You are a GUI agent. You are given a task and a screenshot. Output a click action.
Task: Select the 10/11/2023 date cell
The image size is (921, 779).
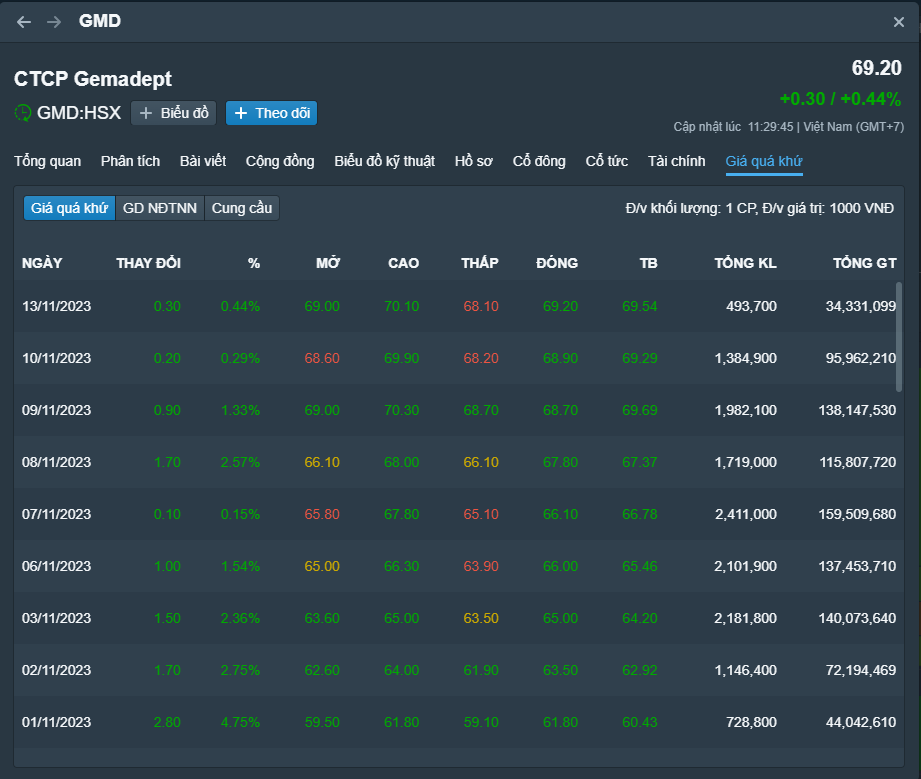pos(56,358)
